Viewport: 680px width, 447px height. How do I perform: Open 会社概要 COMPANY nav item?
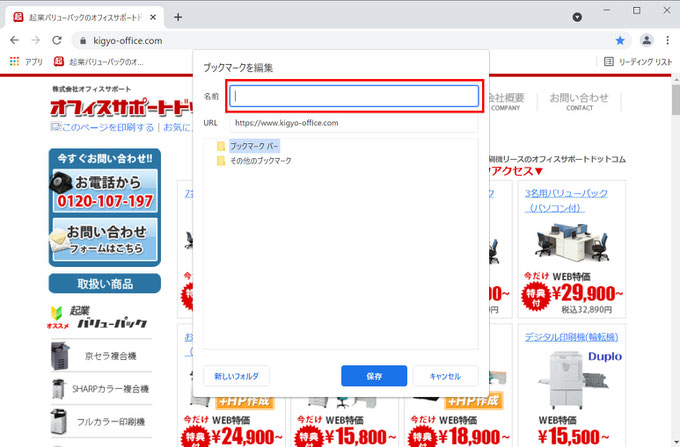pos(506,101)
